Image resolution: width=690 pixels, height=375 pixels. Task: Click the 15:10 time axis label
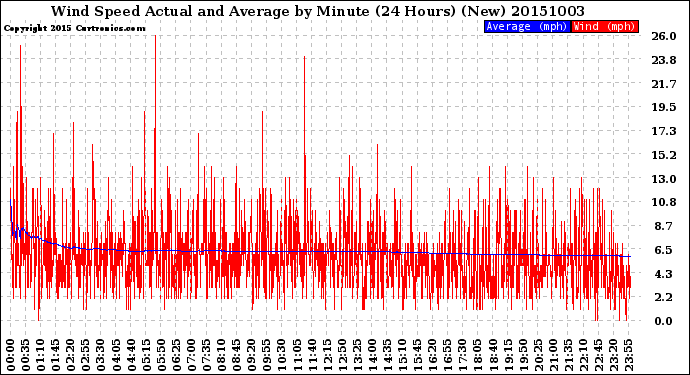[x=402, y=355]
